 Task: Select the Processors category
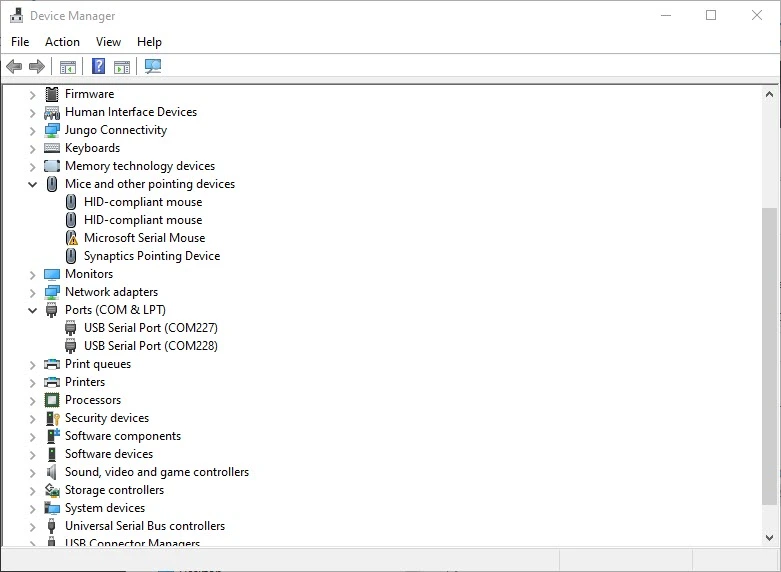[93, 400]
